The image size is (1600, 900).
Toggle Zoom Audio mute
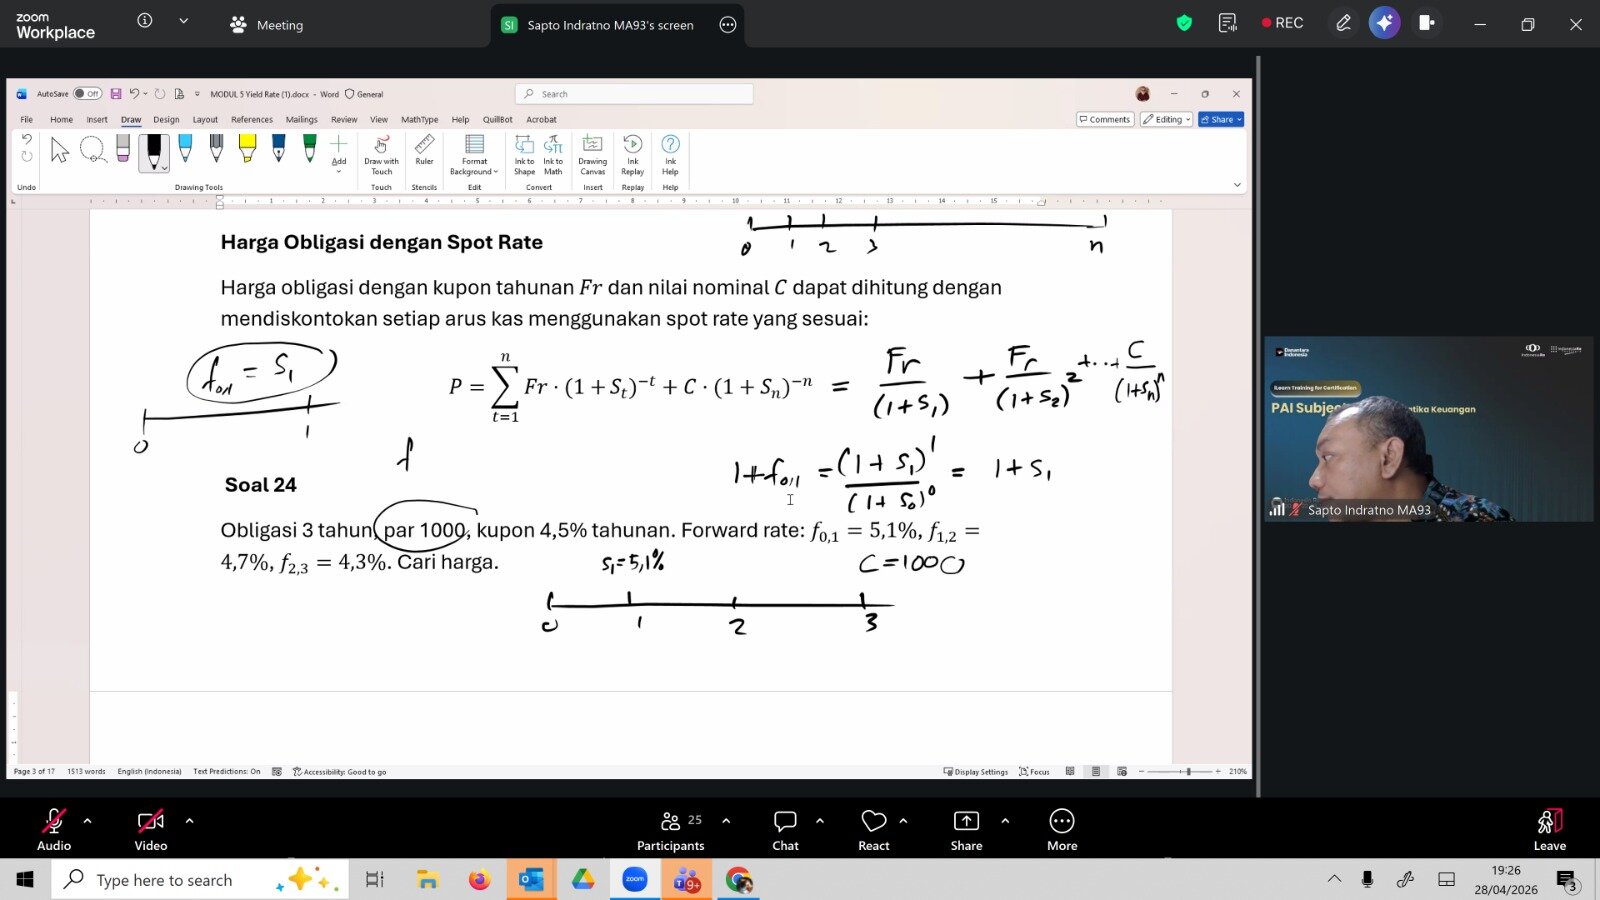54,829
